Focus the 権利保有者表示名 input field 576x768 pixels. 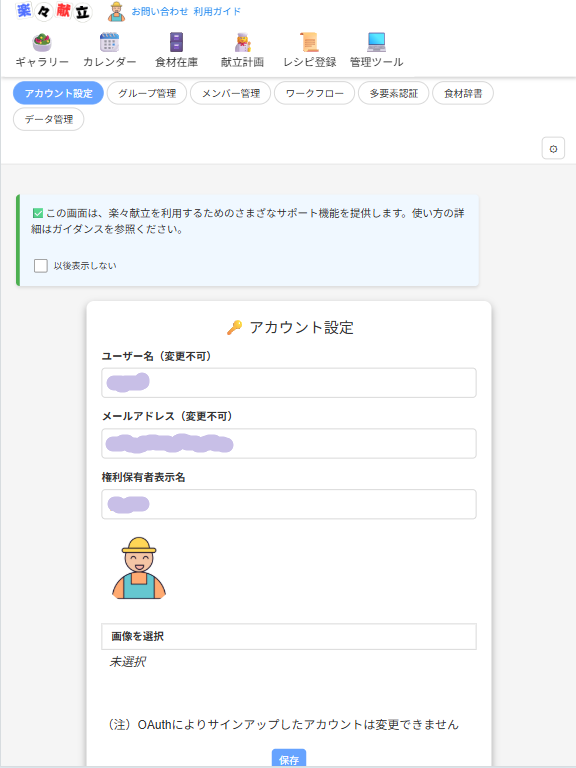pyautogui.click(x=289, y=504)
